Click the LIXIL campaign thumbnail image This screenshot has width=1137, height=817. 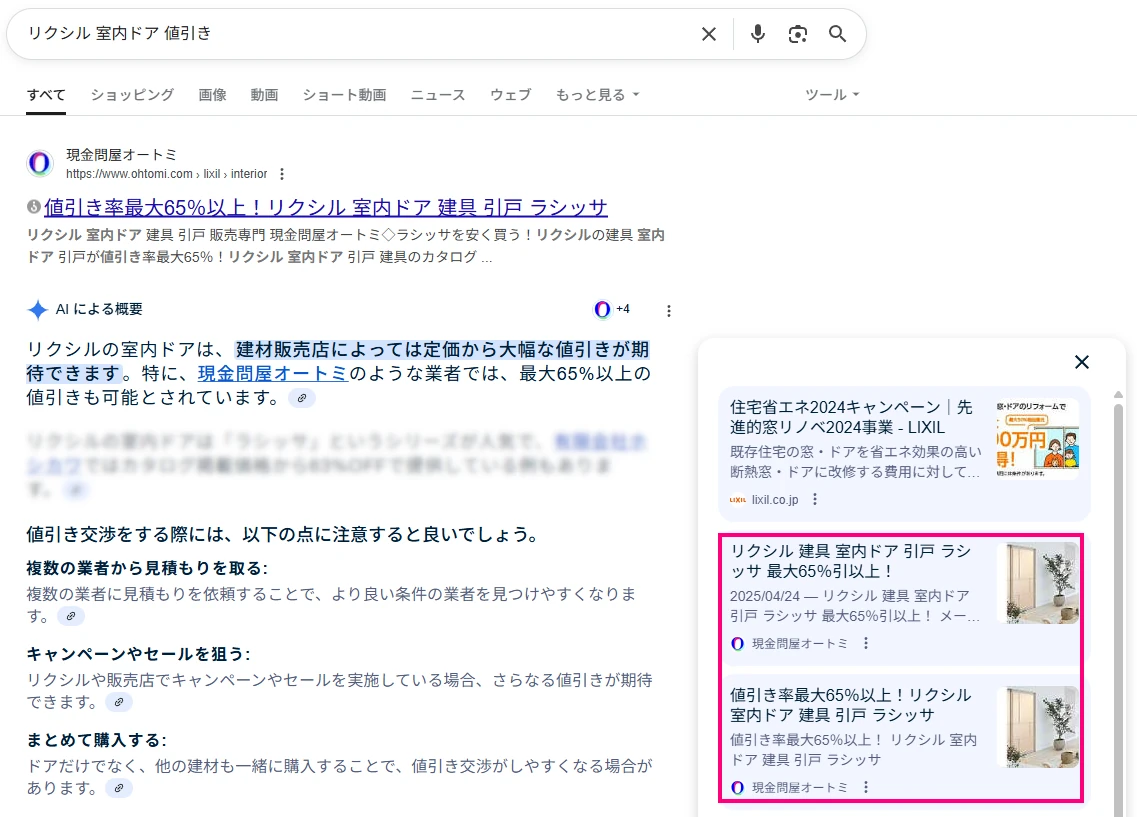point(1038,439)
